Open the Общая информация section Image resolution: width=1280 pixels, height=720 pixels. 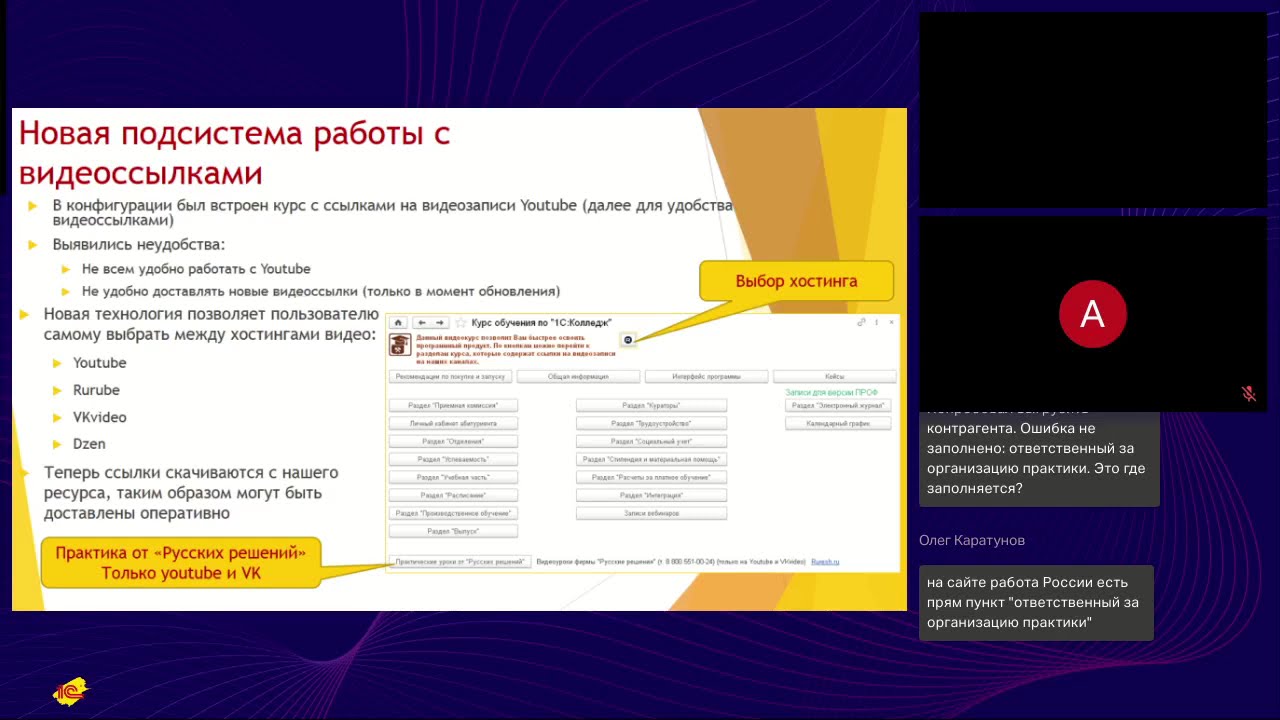[x=578, y=377]
